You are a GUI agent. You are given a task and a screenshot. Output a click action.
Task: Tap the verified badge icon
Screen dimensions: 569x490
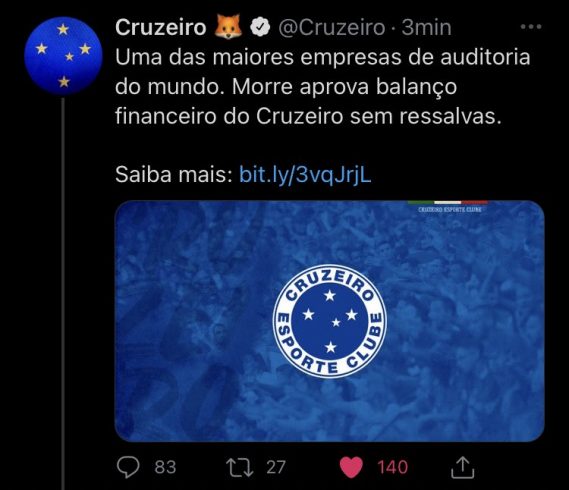[260, 27]
